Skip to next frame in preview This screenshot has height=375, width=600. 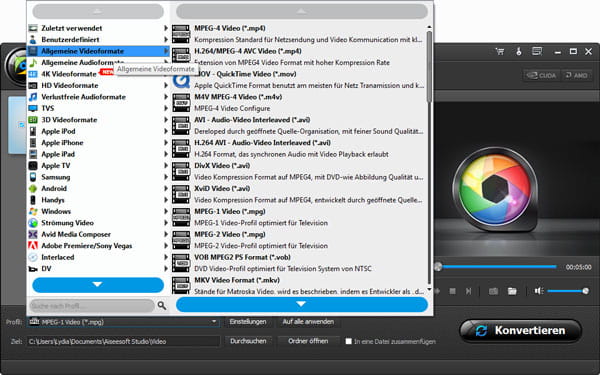tap(468, 292)
